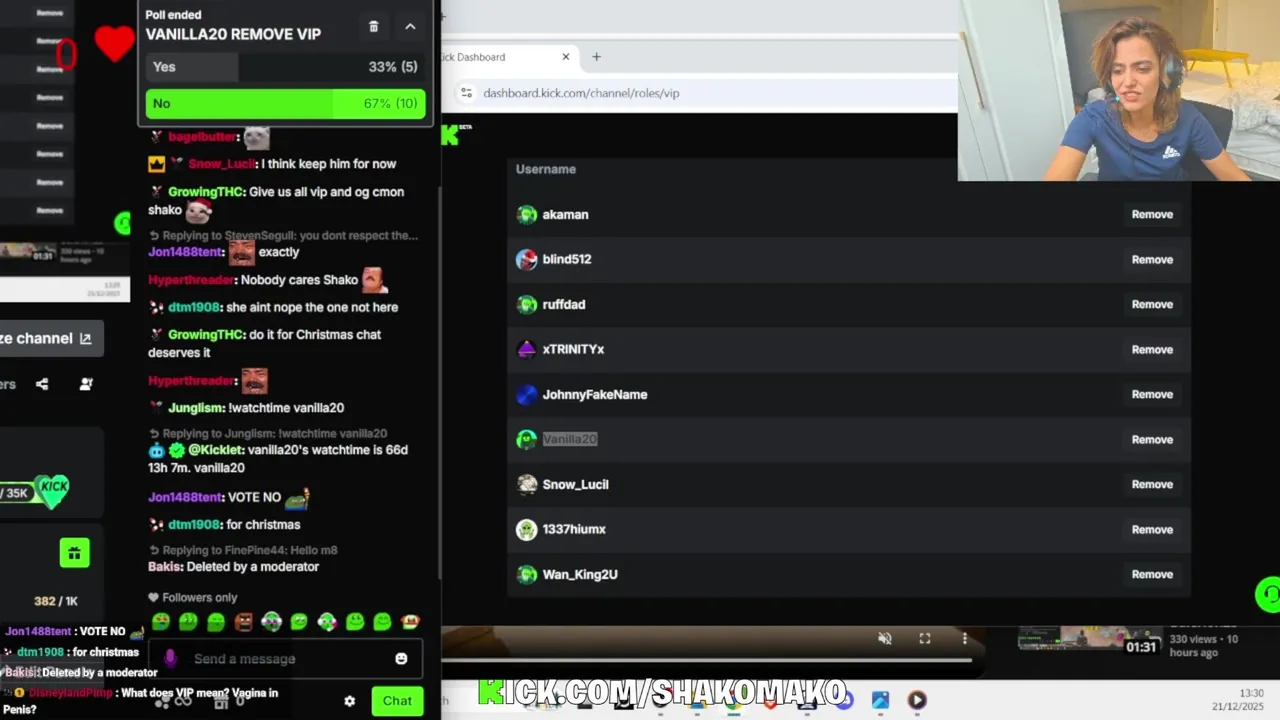The image size is (1280, 720).
Task: Click Snow_Lucil's avatar in the VIP list
Action: pyautogui.click(x=526, y=484)
